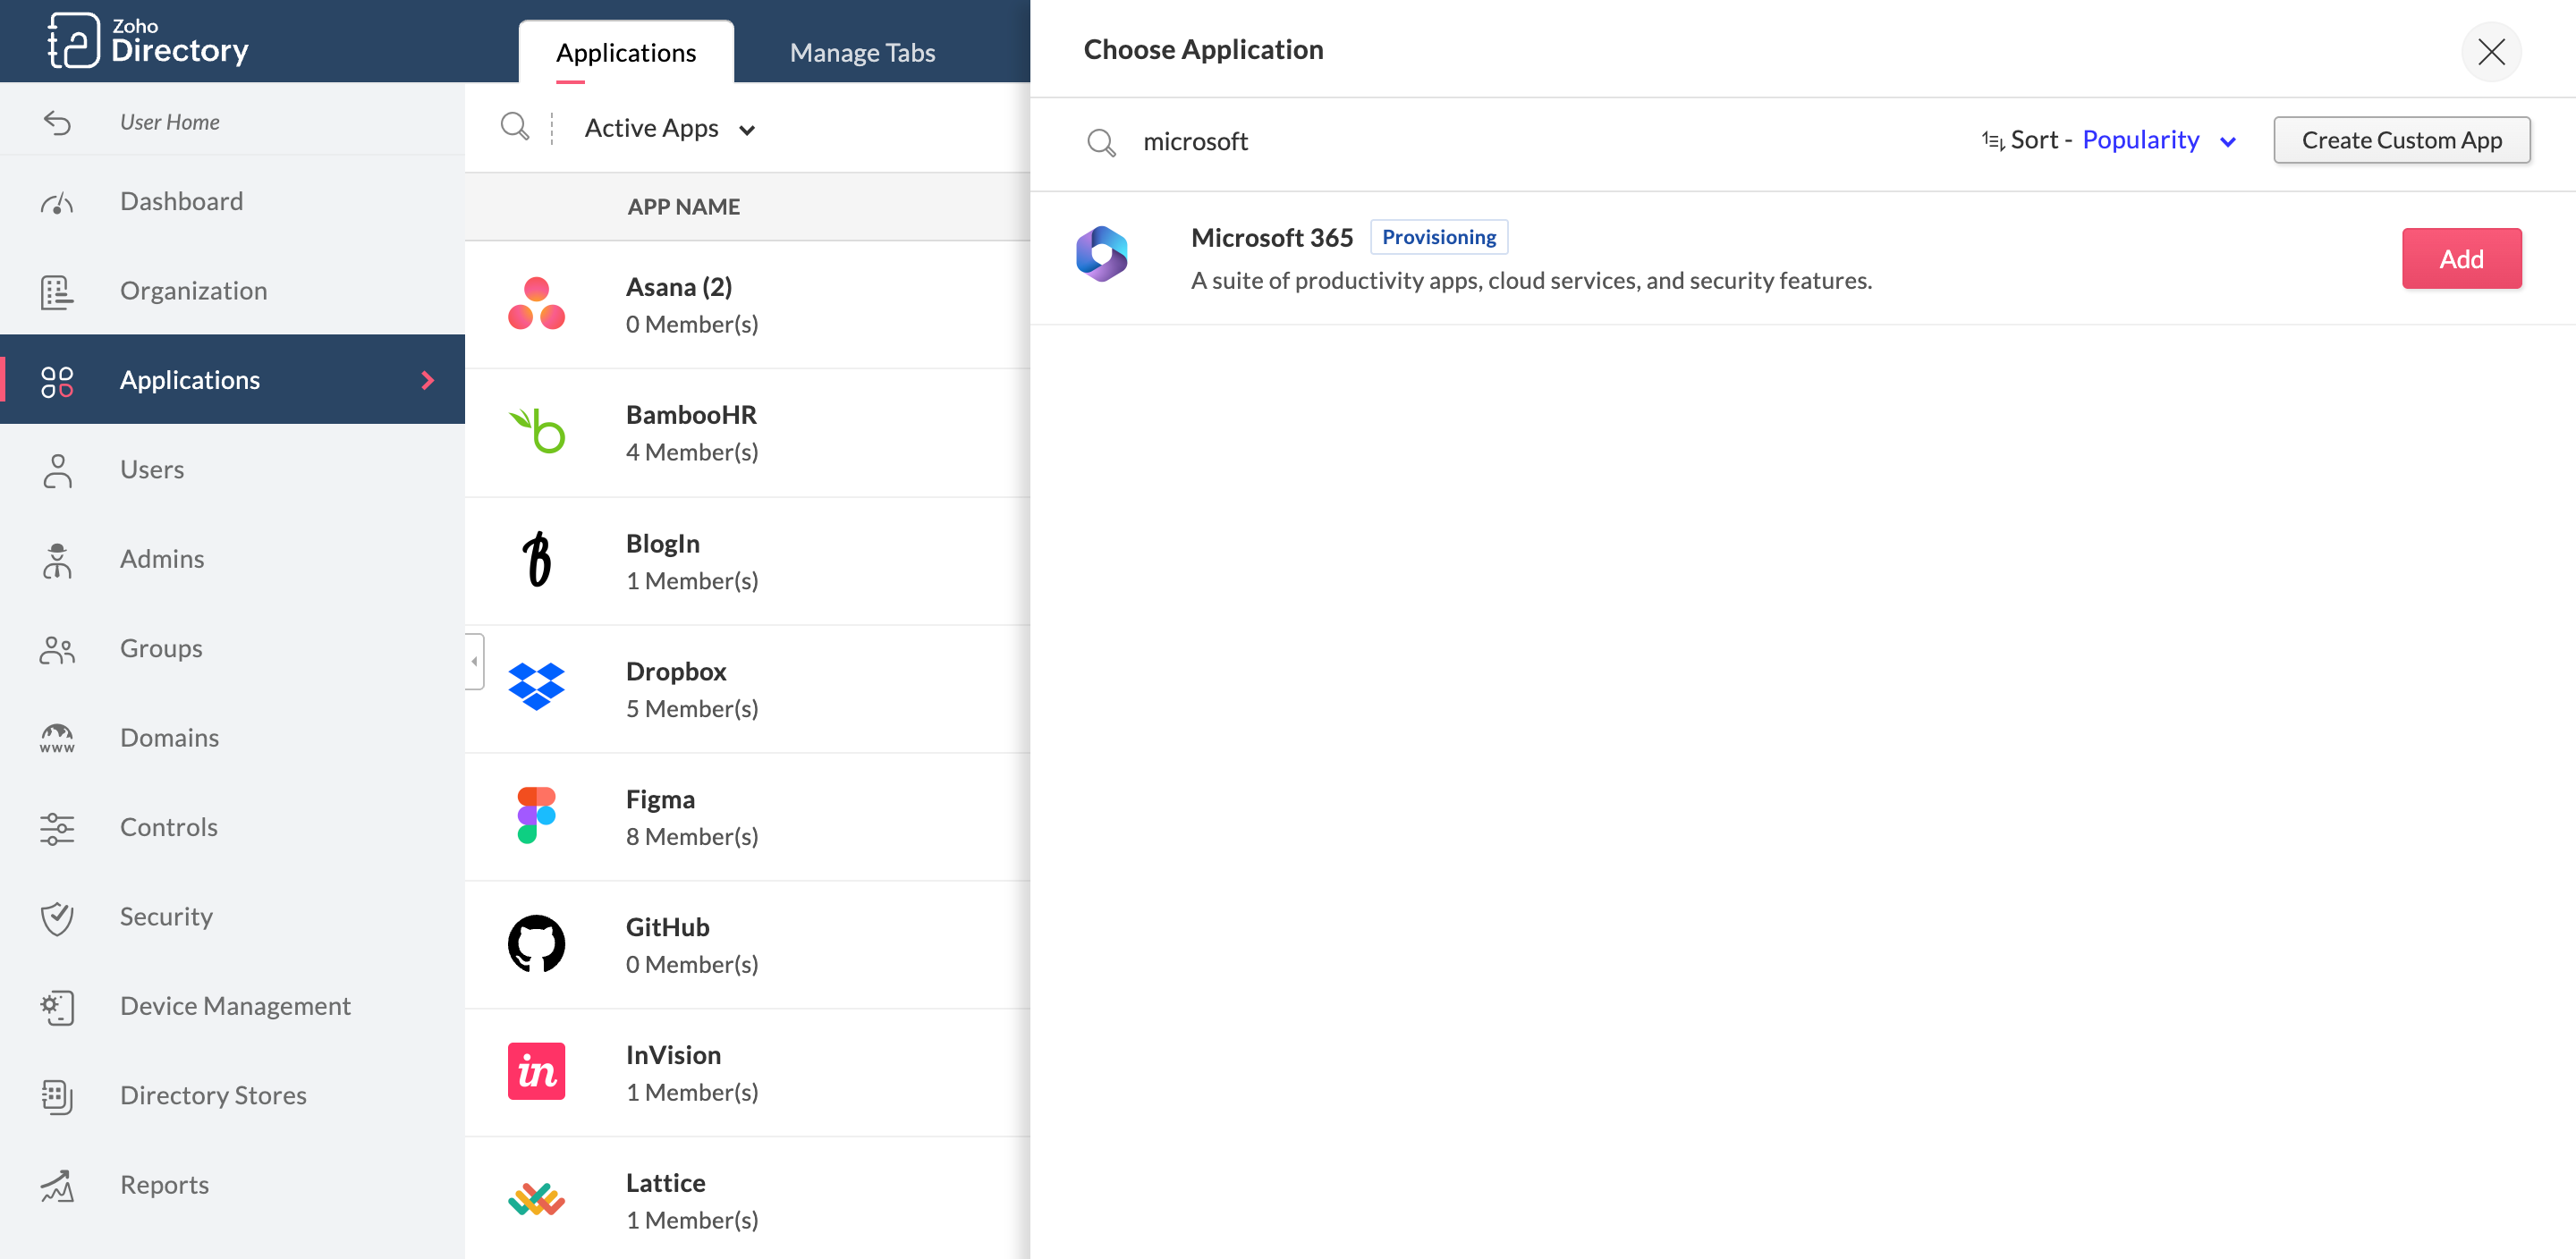The height and width of the screenshot is (1259, 2576).
Task: Open Controls using the sliders icon
Action: pos(57,828)
